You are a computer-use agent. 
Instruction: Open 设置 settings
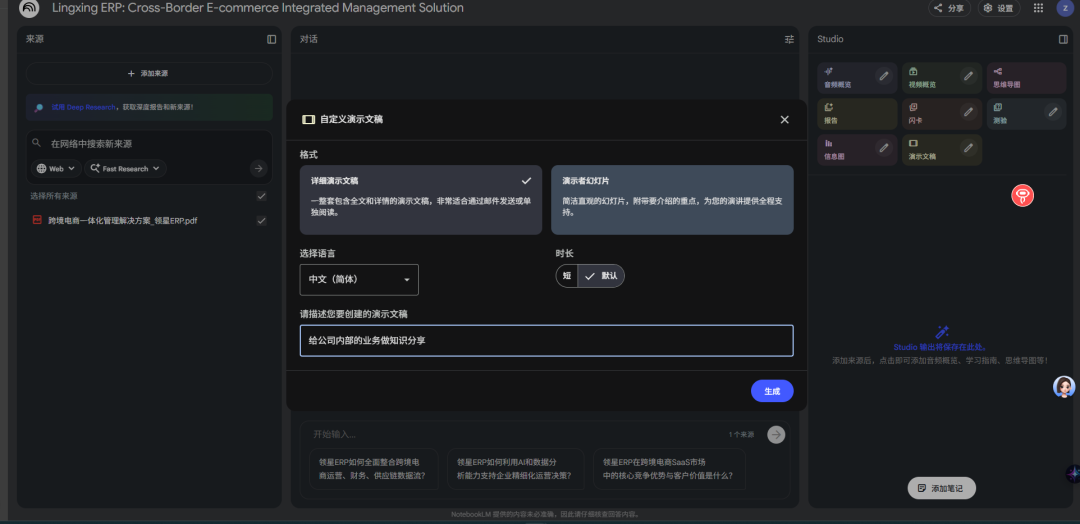[999, 8]
